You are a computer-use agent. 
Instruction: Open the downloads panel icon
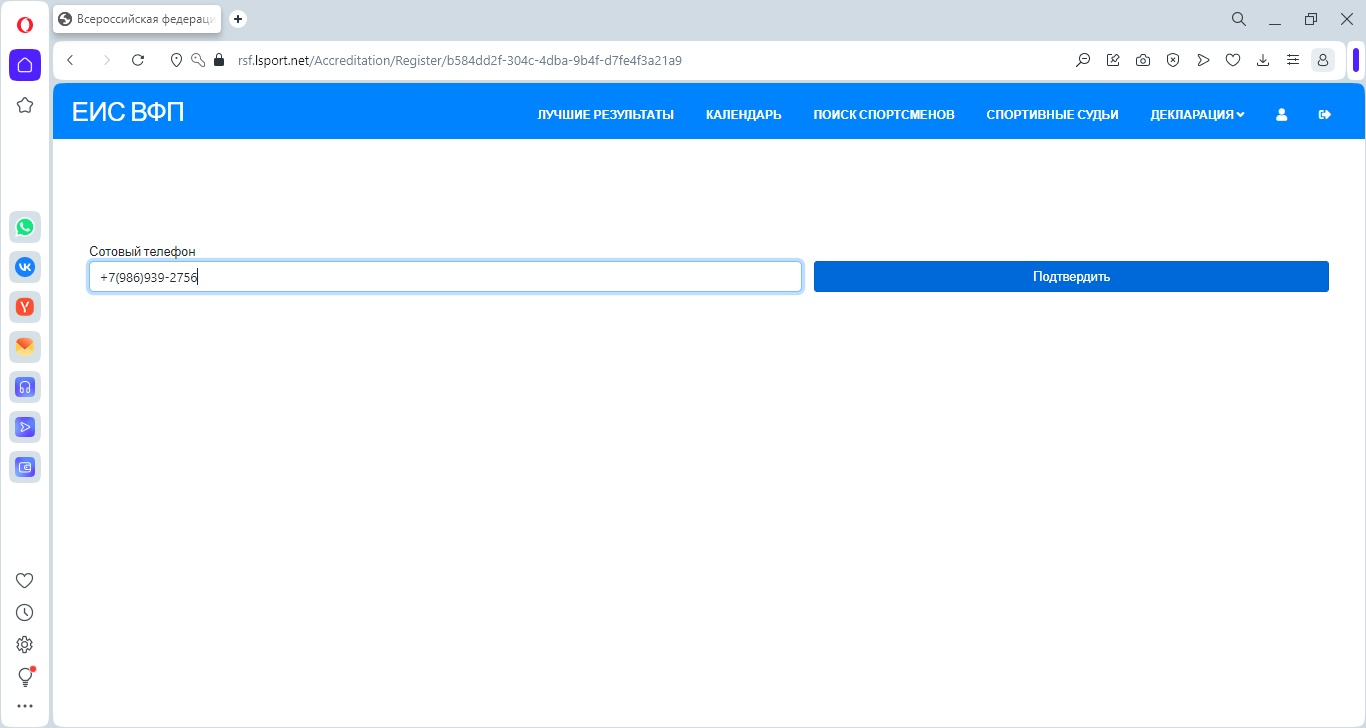1263,60
